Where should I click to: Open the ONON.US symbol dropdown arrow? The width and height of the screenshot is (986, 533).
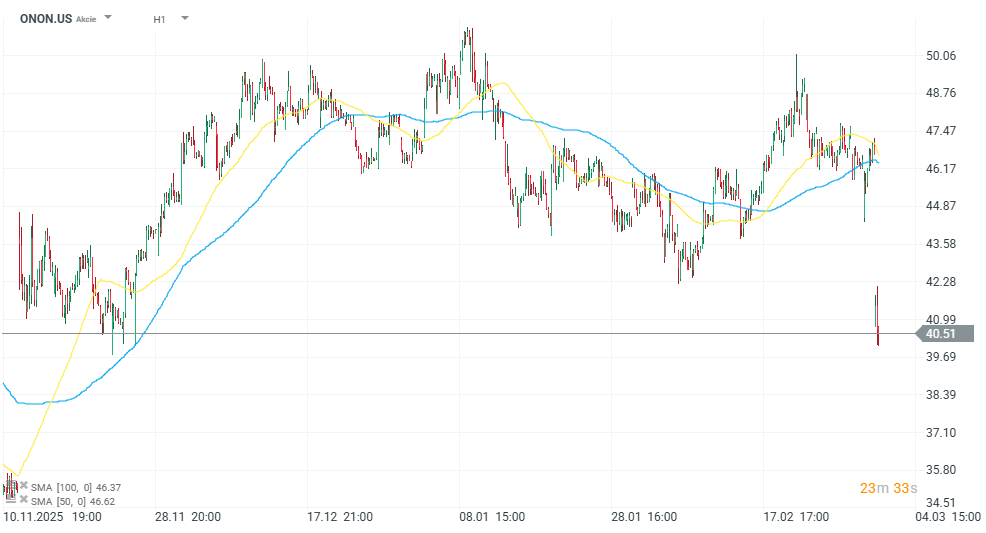click(108, 18)
